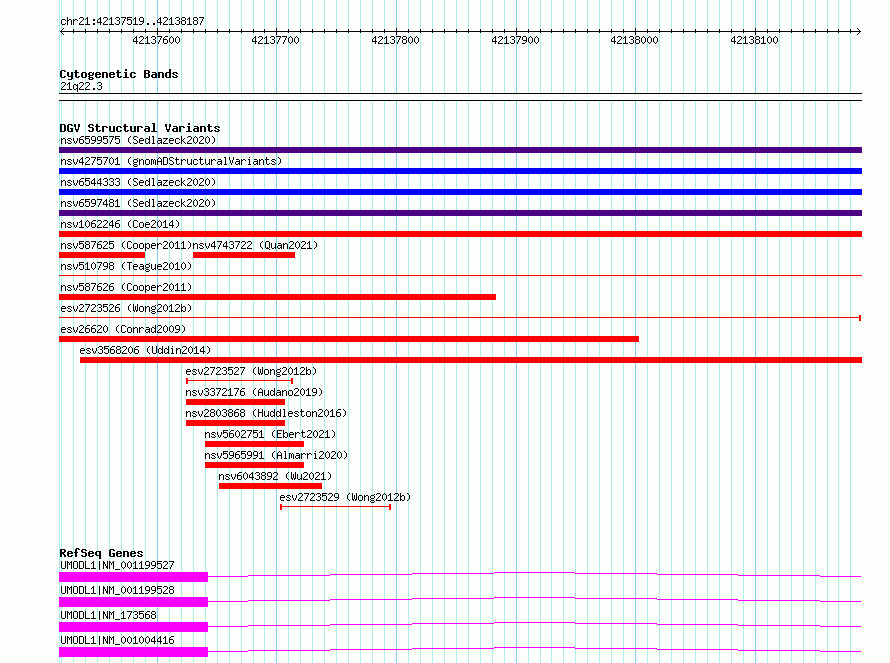
Task: Click the chr21:42137519..42138187 coordinate label
Action: coord(132,21)
